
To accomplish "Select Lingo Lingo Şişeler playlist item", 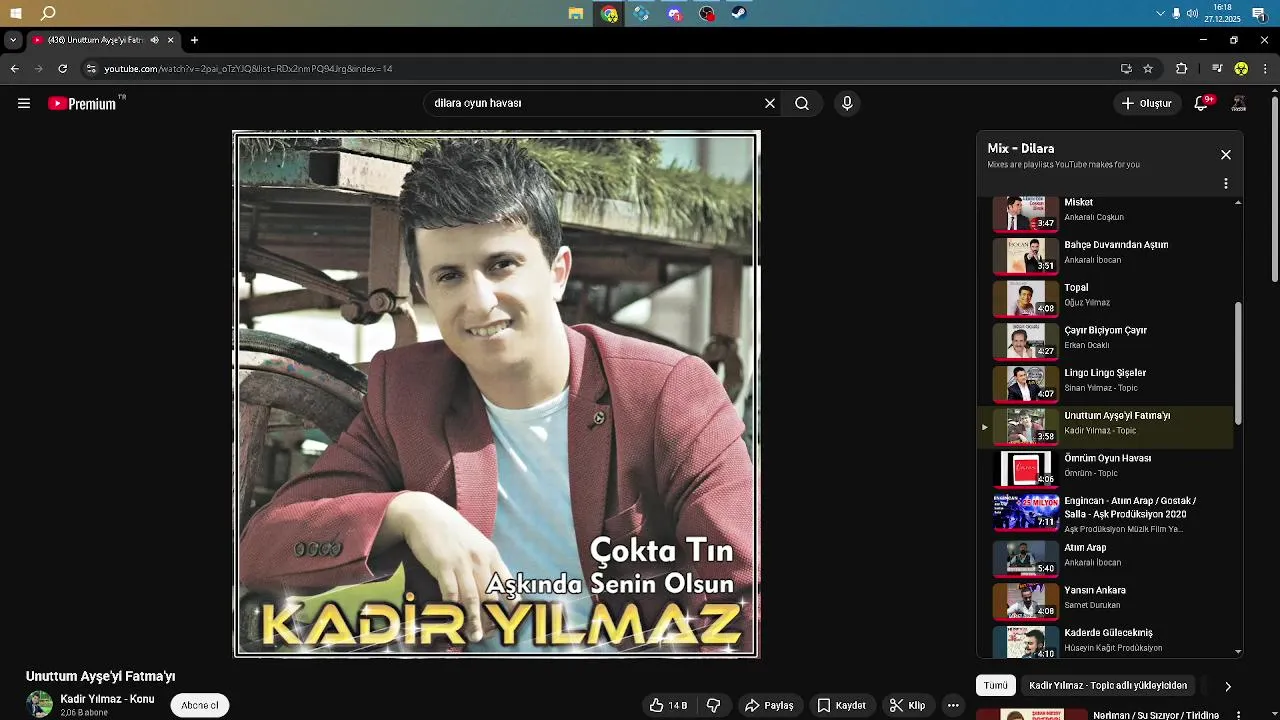I will click(1105, 383).
